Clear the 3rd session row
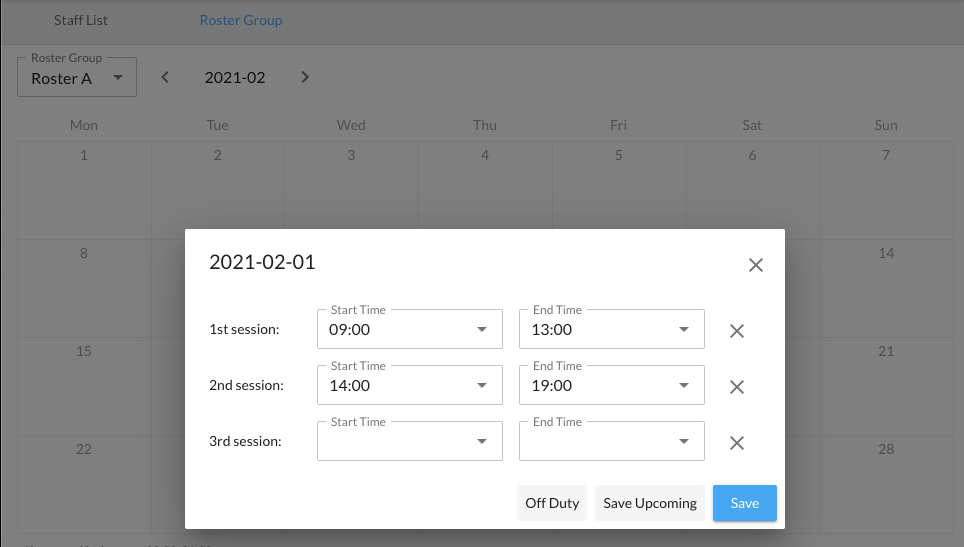 tap(737, 443)
